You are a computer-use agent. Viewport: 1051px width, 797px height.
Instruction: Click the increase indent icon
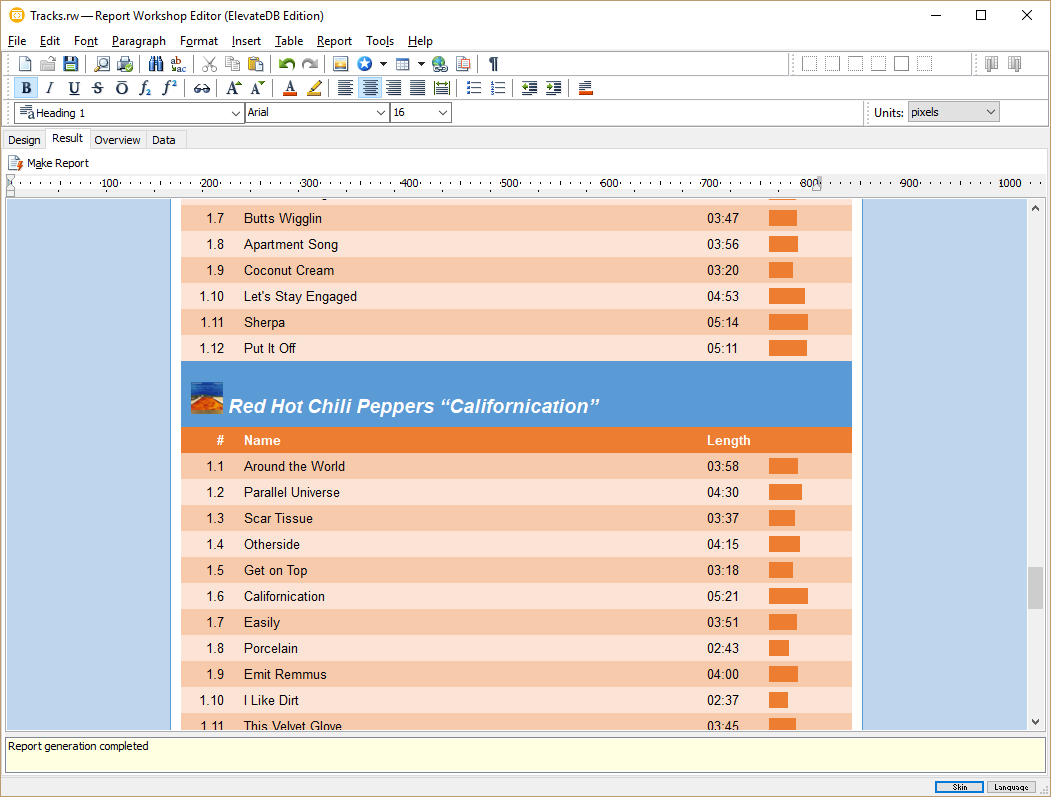pos(553,88)
